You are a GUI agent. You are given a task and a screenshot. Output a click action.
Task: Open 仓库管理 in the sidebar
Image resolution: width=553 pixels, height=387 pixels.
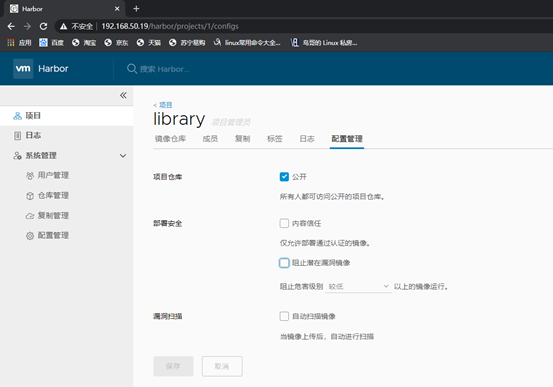(x=53, y=196)
